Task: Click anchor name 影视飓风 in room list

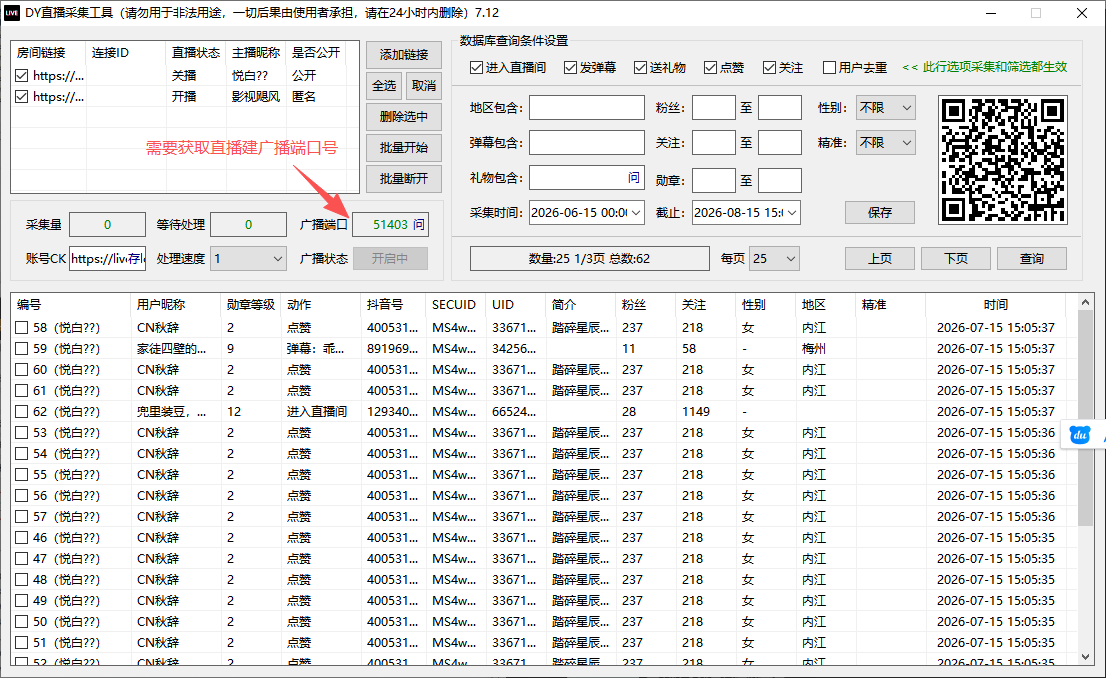Action: [x=256, y=97]
